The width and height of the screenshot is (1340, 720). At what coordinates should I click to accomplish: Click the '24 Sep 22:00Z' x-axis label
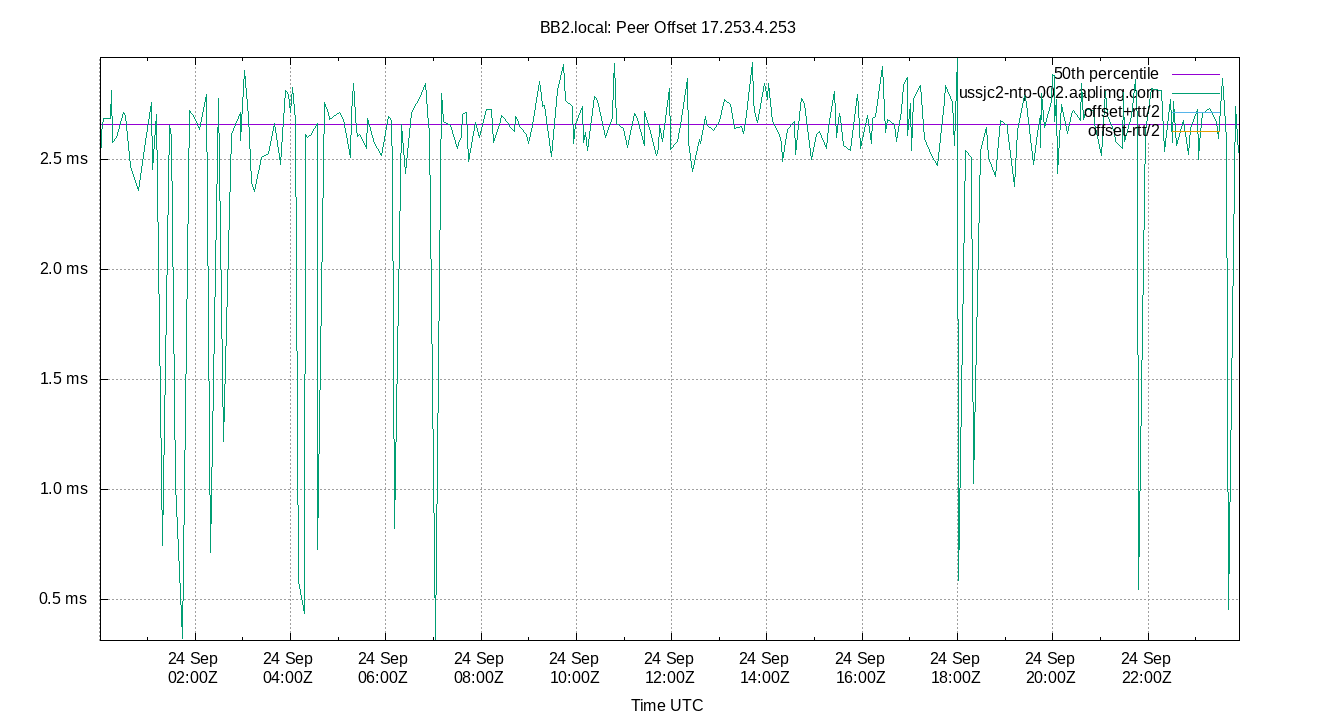pyautogui.click(x=1147, y=668)
